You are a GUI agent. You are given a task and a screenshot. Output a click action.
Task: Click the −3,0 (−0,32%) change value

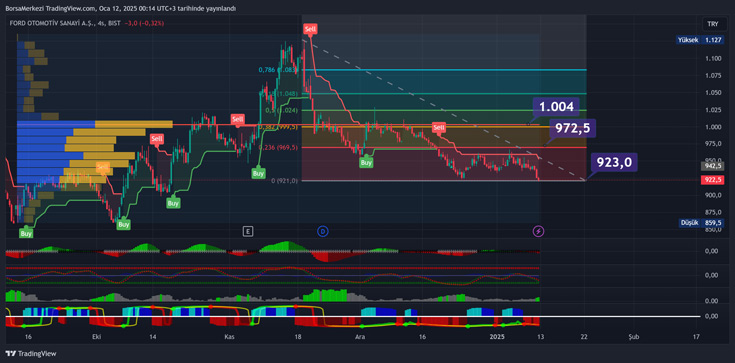pos(144,23)
